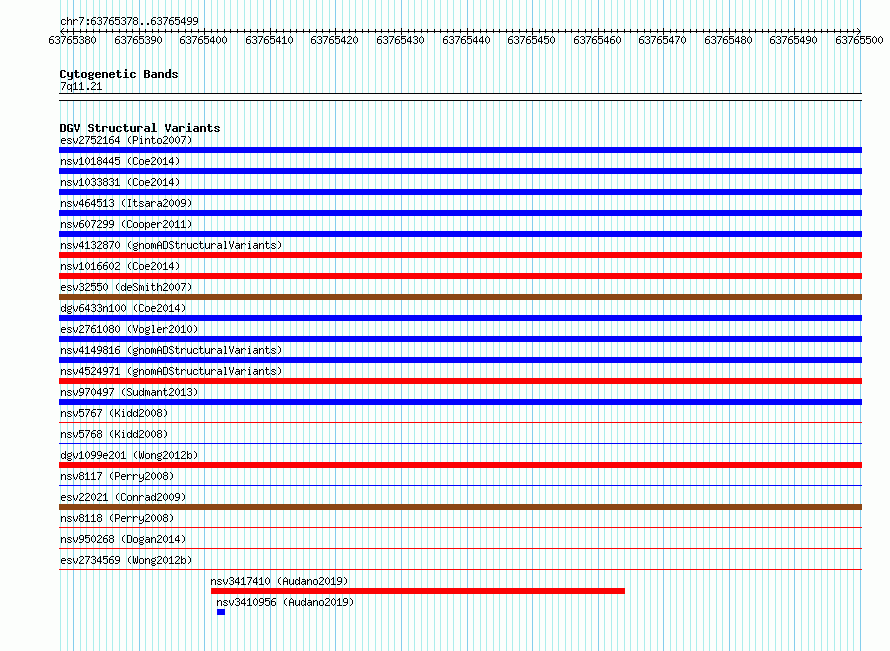Open nsv1018445 (Coe2014) variant entry
Screen dimensions: 890x651
(120, 161)
